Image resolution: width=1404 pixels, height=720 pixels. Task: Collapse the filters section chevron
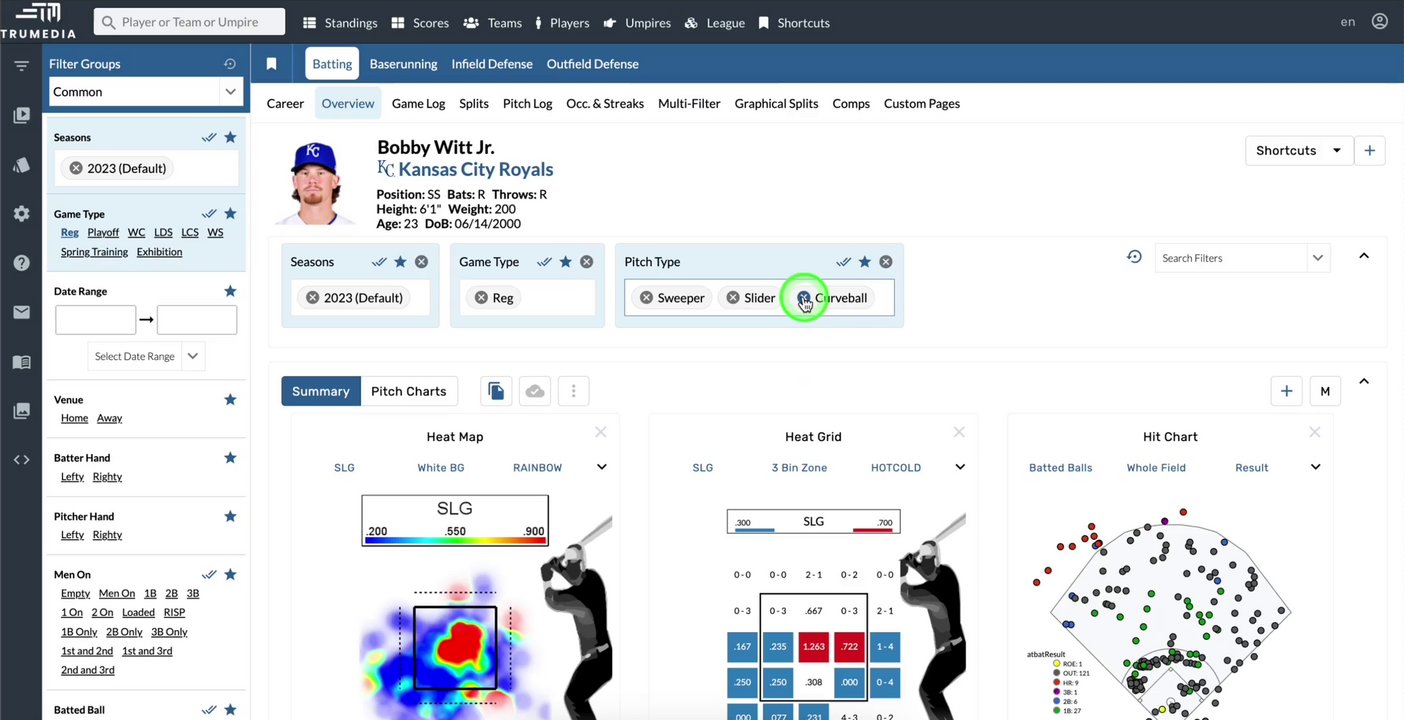point(1364,256)
